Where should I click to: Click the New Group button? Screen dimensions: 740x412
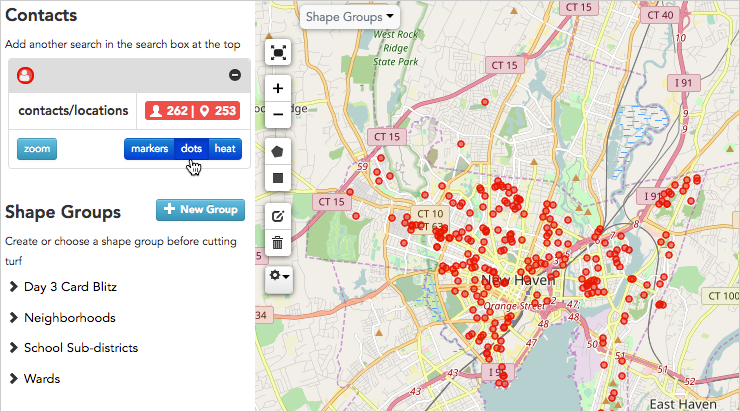point(201,210)
